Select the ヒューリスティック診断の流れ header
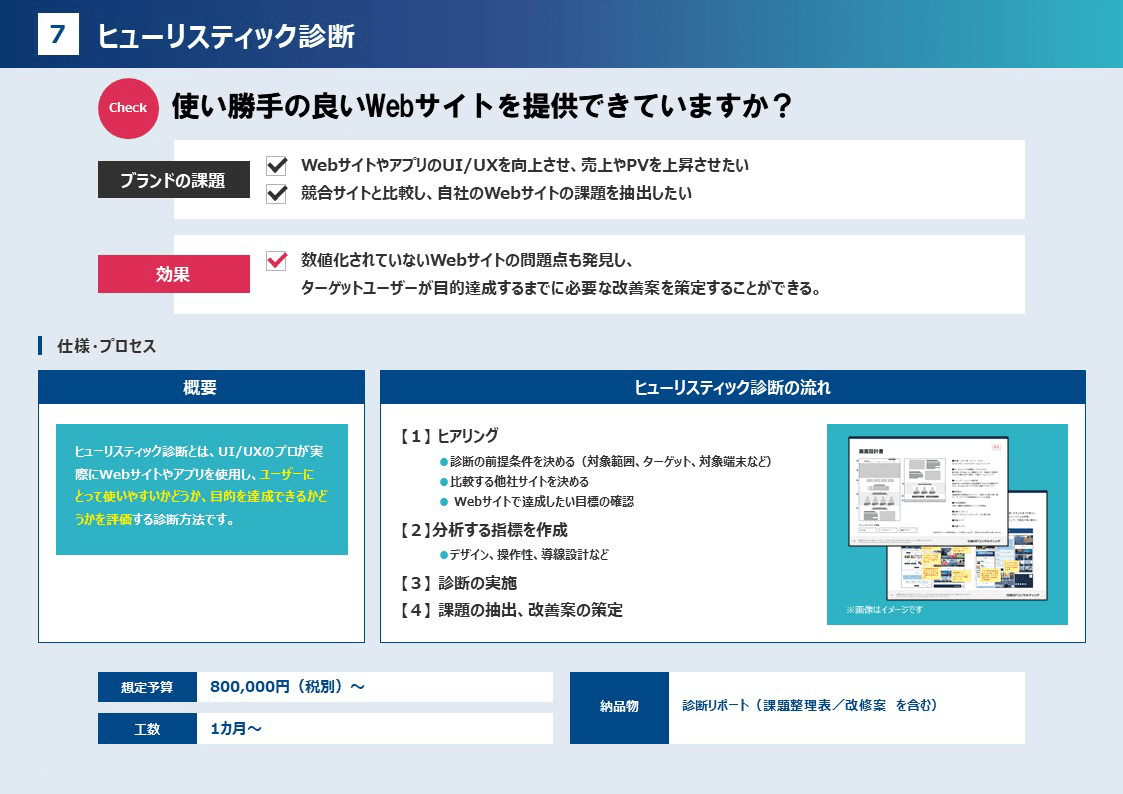Viewport: 1123px width, 794px height. (x=732, y=388)
